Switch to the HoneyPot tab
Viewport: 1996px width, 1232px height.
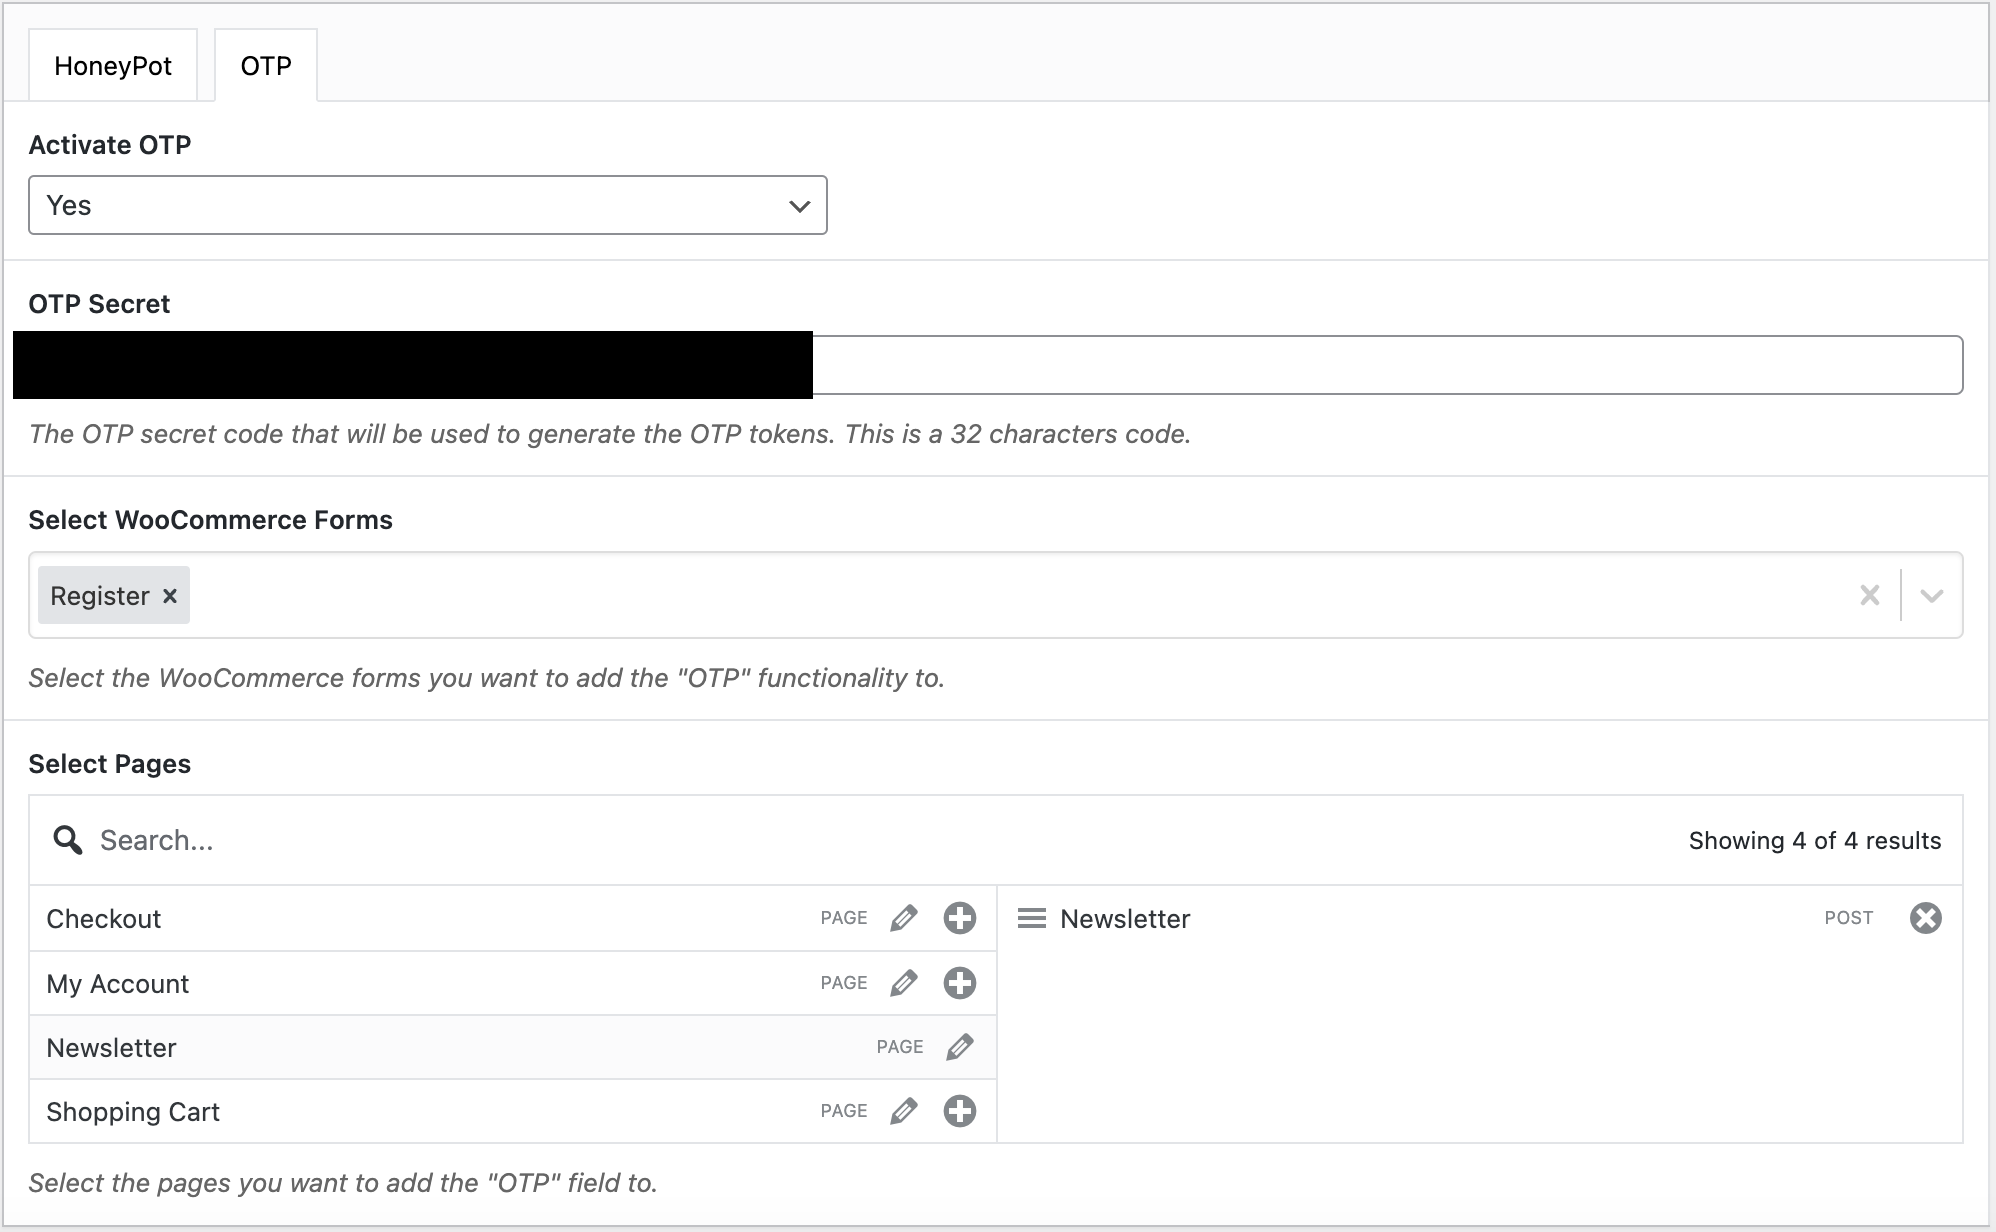tap(113, 65)
